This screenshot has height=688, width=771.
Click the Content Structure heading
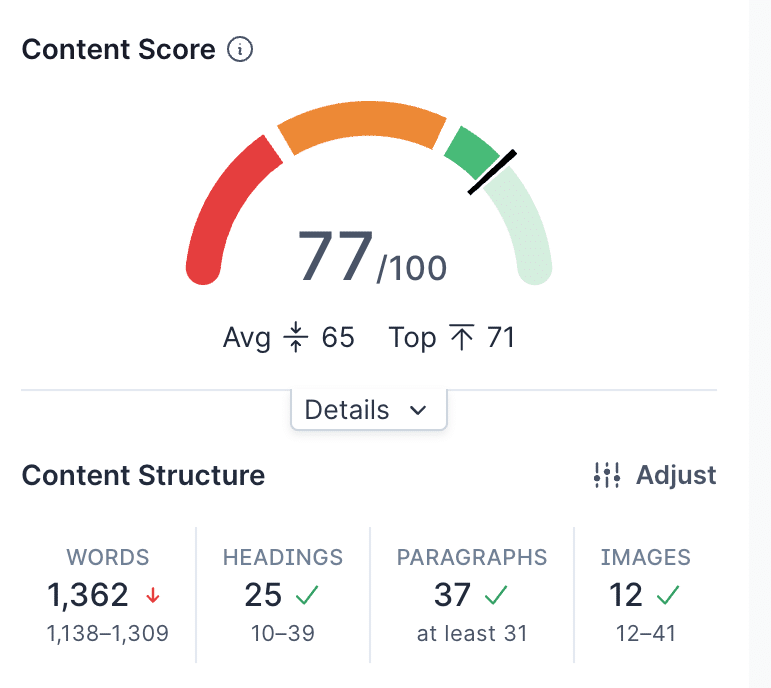143,476
